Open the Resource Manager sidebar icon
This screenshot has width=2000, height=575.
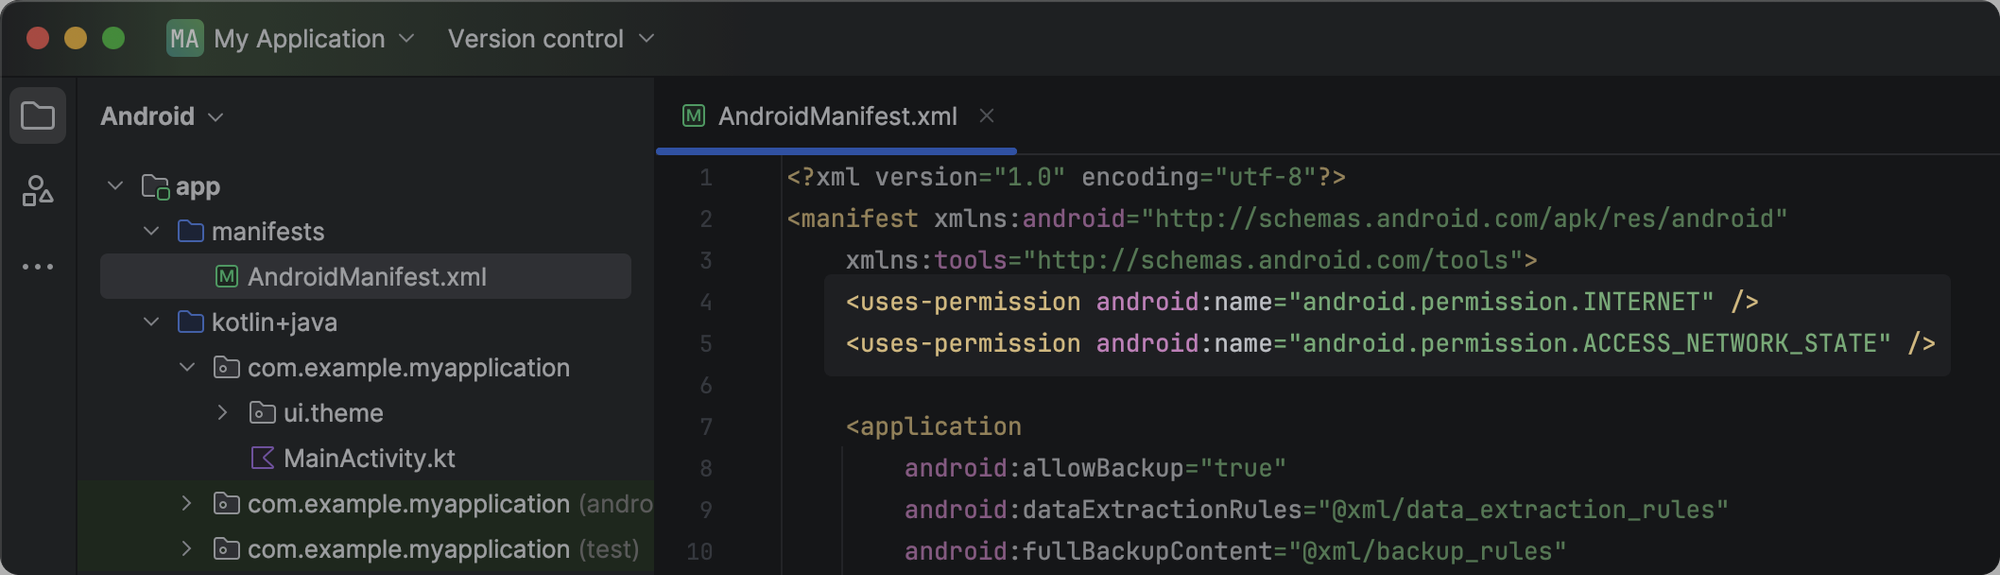click(38, 190)
